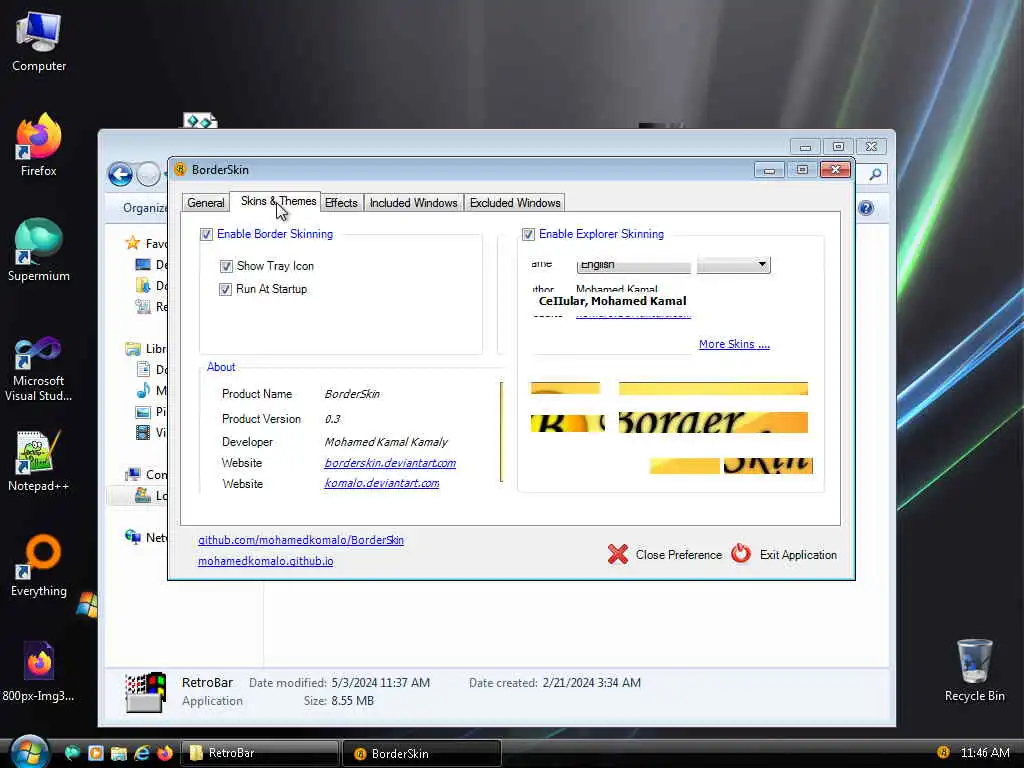Click the BorderSkin tray icon

coord(943,752)
